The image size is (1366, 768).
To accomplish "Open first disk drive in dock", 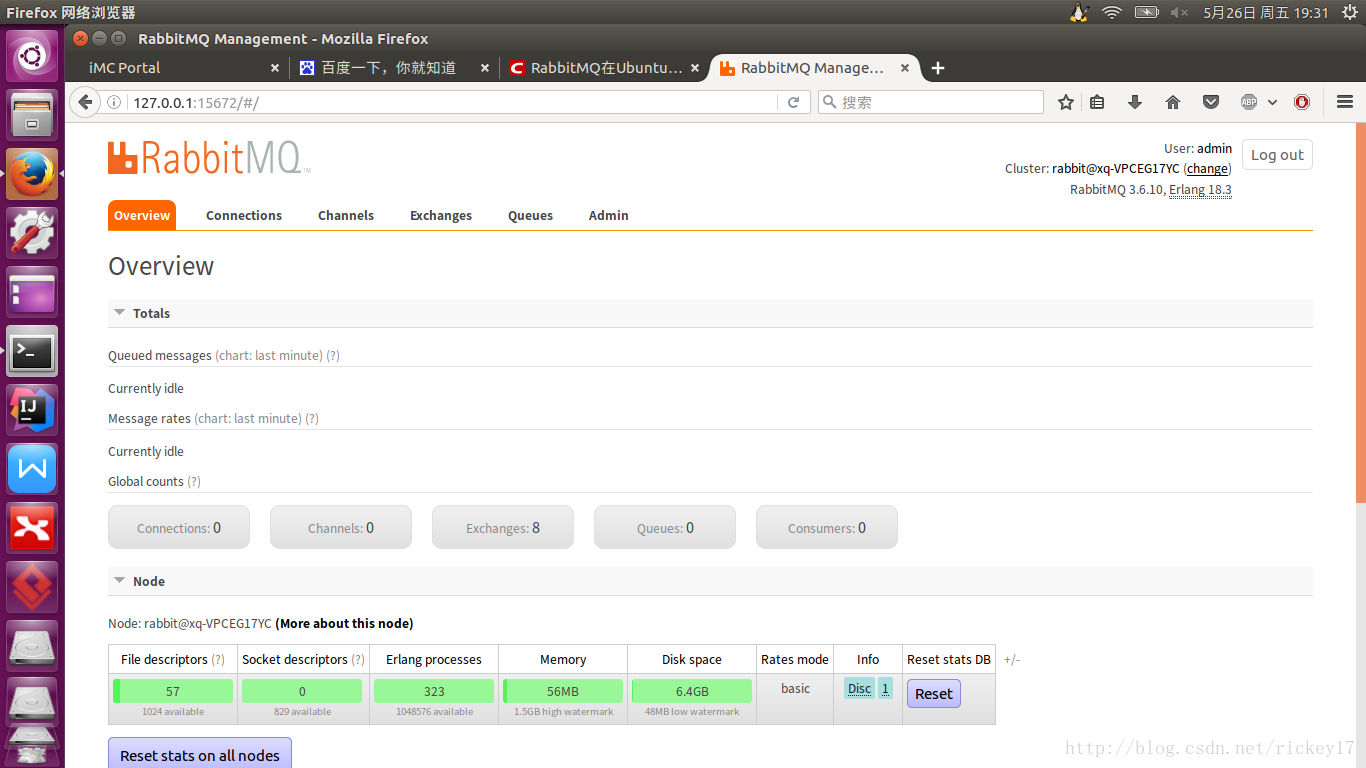I will [x=33, y=646].
